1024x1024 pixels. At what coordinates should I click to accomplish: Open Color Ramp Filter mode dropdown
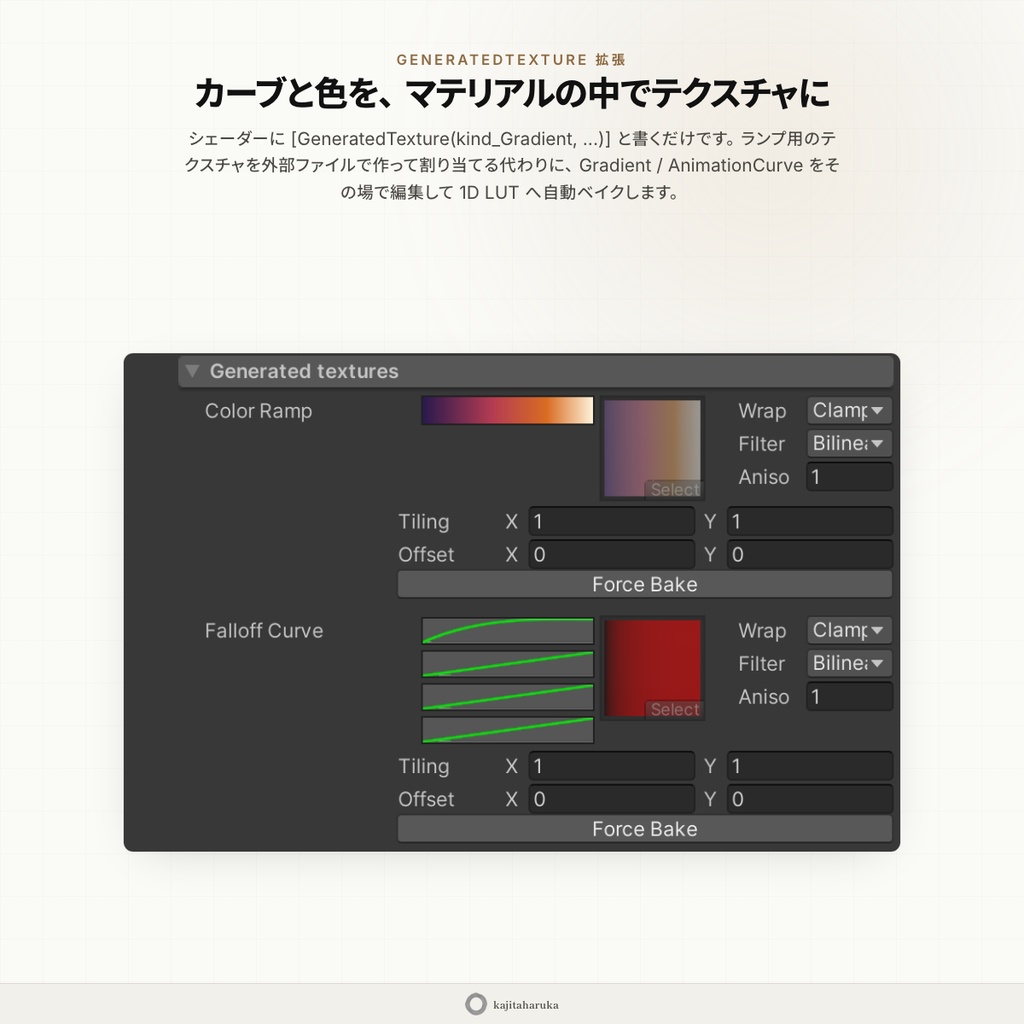point(849,443)
